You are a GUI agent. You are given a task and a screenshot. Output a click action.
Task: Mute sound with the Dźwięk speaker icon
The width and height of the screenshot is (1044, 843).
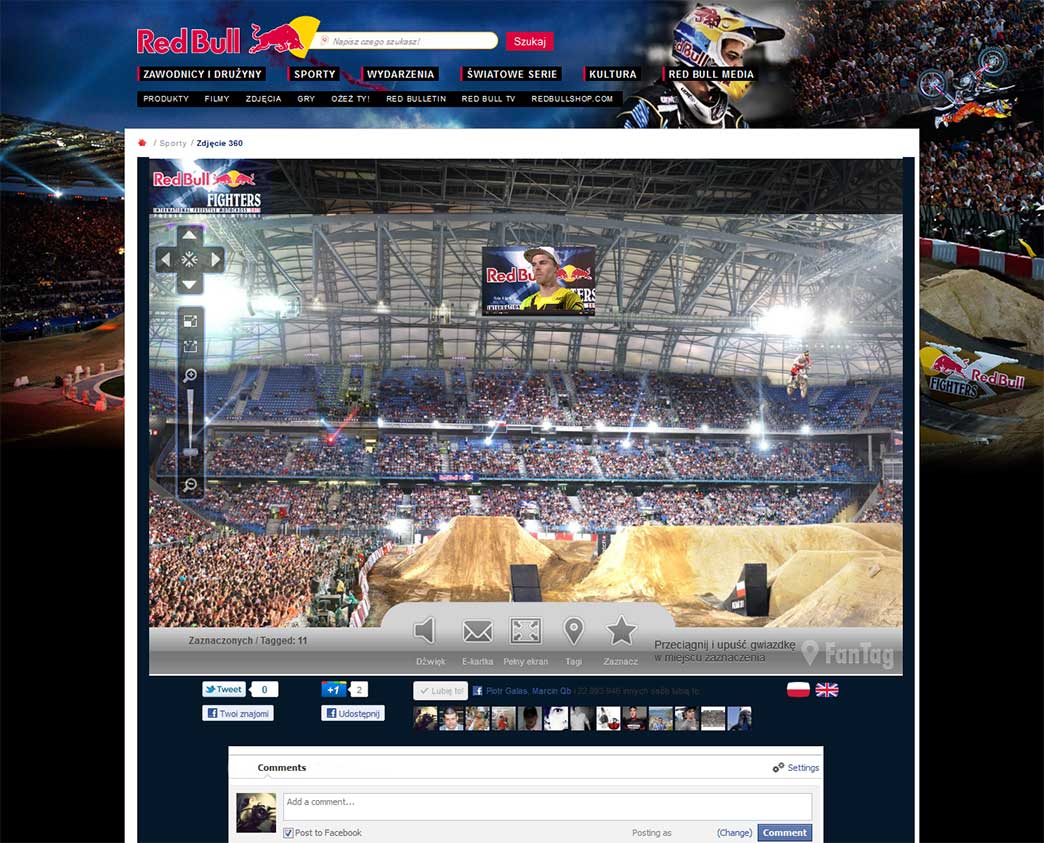pos(425,631)
